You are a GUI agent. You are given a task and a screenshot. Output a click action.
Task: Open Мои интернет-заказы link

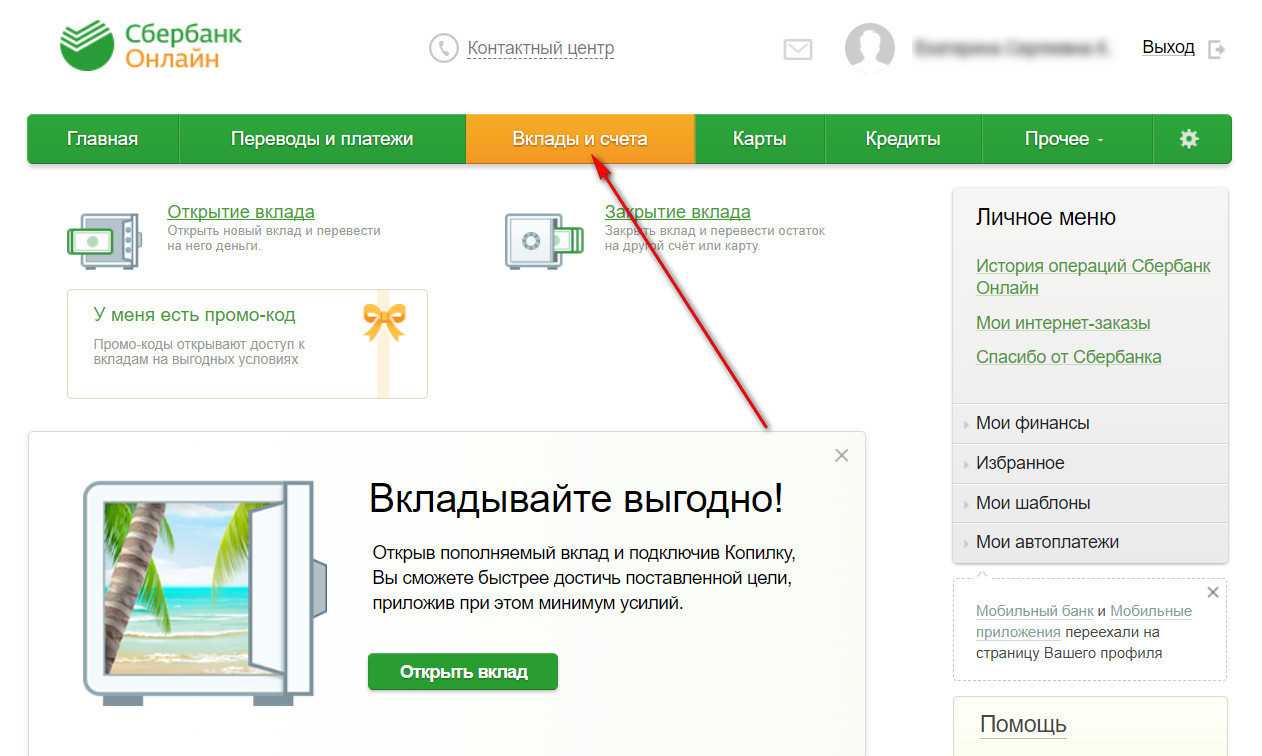point(1063,323)
